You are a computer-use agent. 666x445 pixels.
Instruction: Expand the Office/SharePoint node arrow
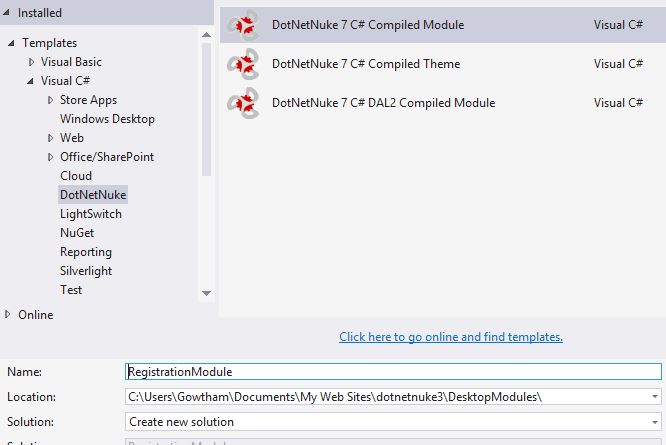coord(51,157)
